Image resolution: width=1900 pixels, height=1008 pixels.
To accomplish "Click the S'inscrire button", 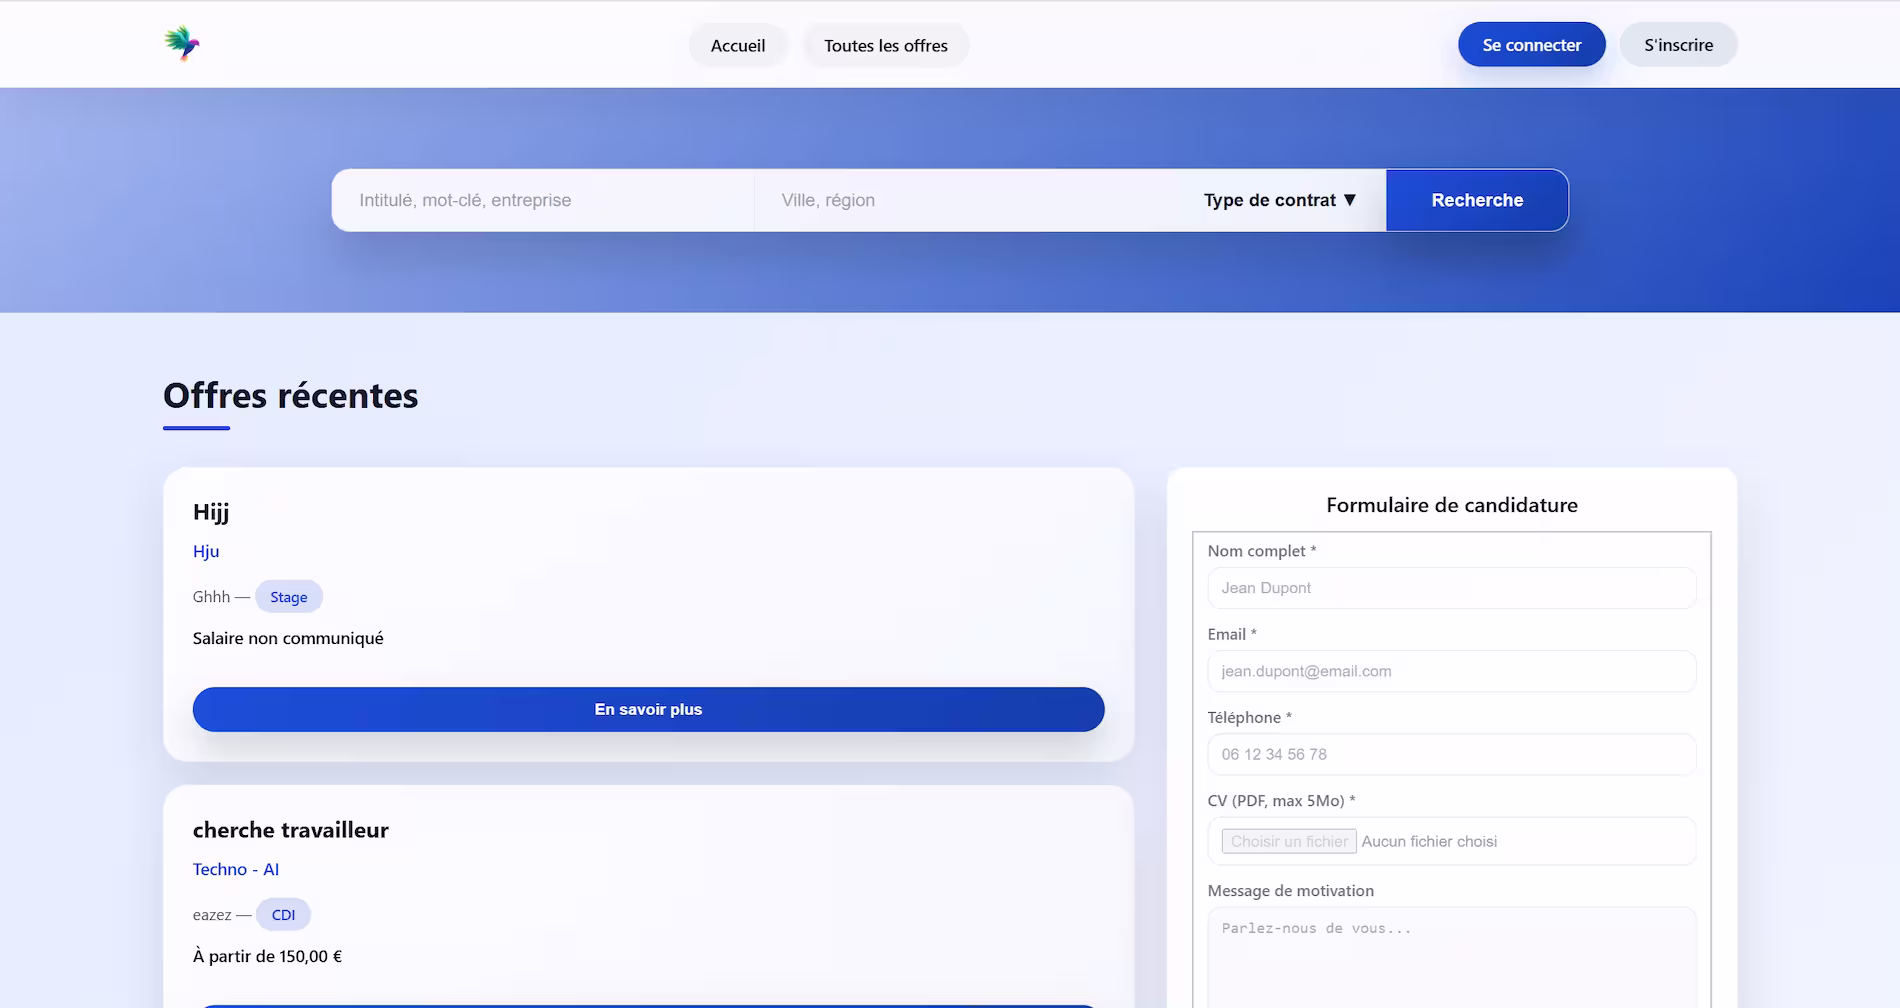I will click(1678, 45).
